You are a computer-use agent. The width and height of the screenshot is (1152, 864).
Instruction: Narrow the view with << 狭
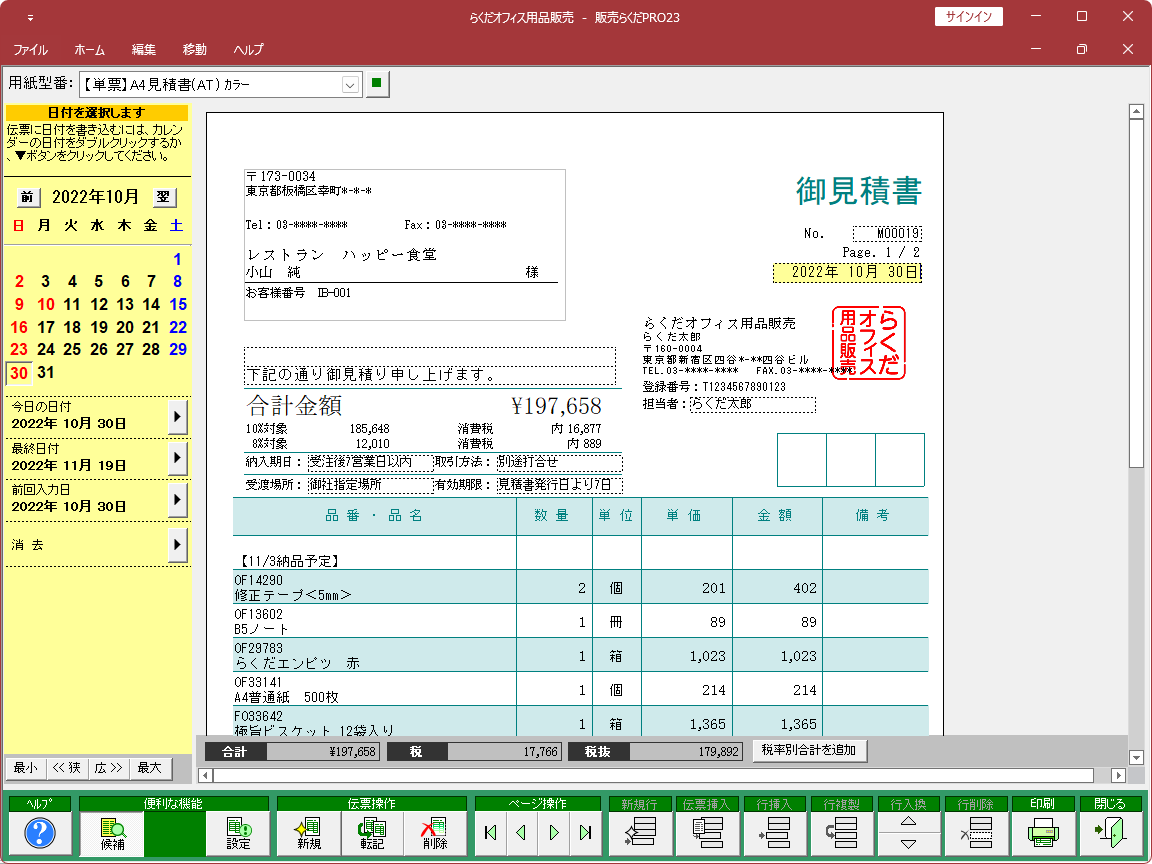68,768
